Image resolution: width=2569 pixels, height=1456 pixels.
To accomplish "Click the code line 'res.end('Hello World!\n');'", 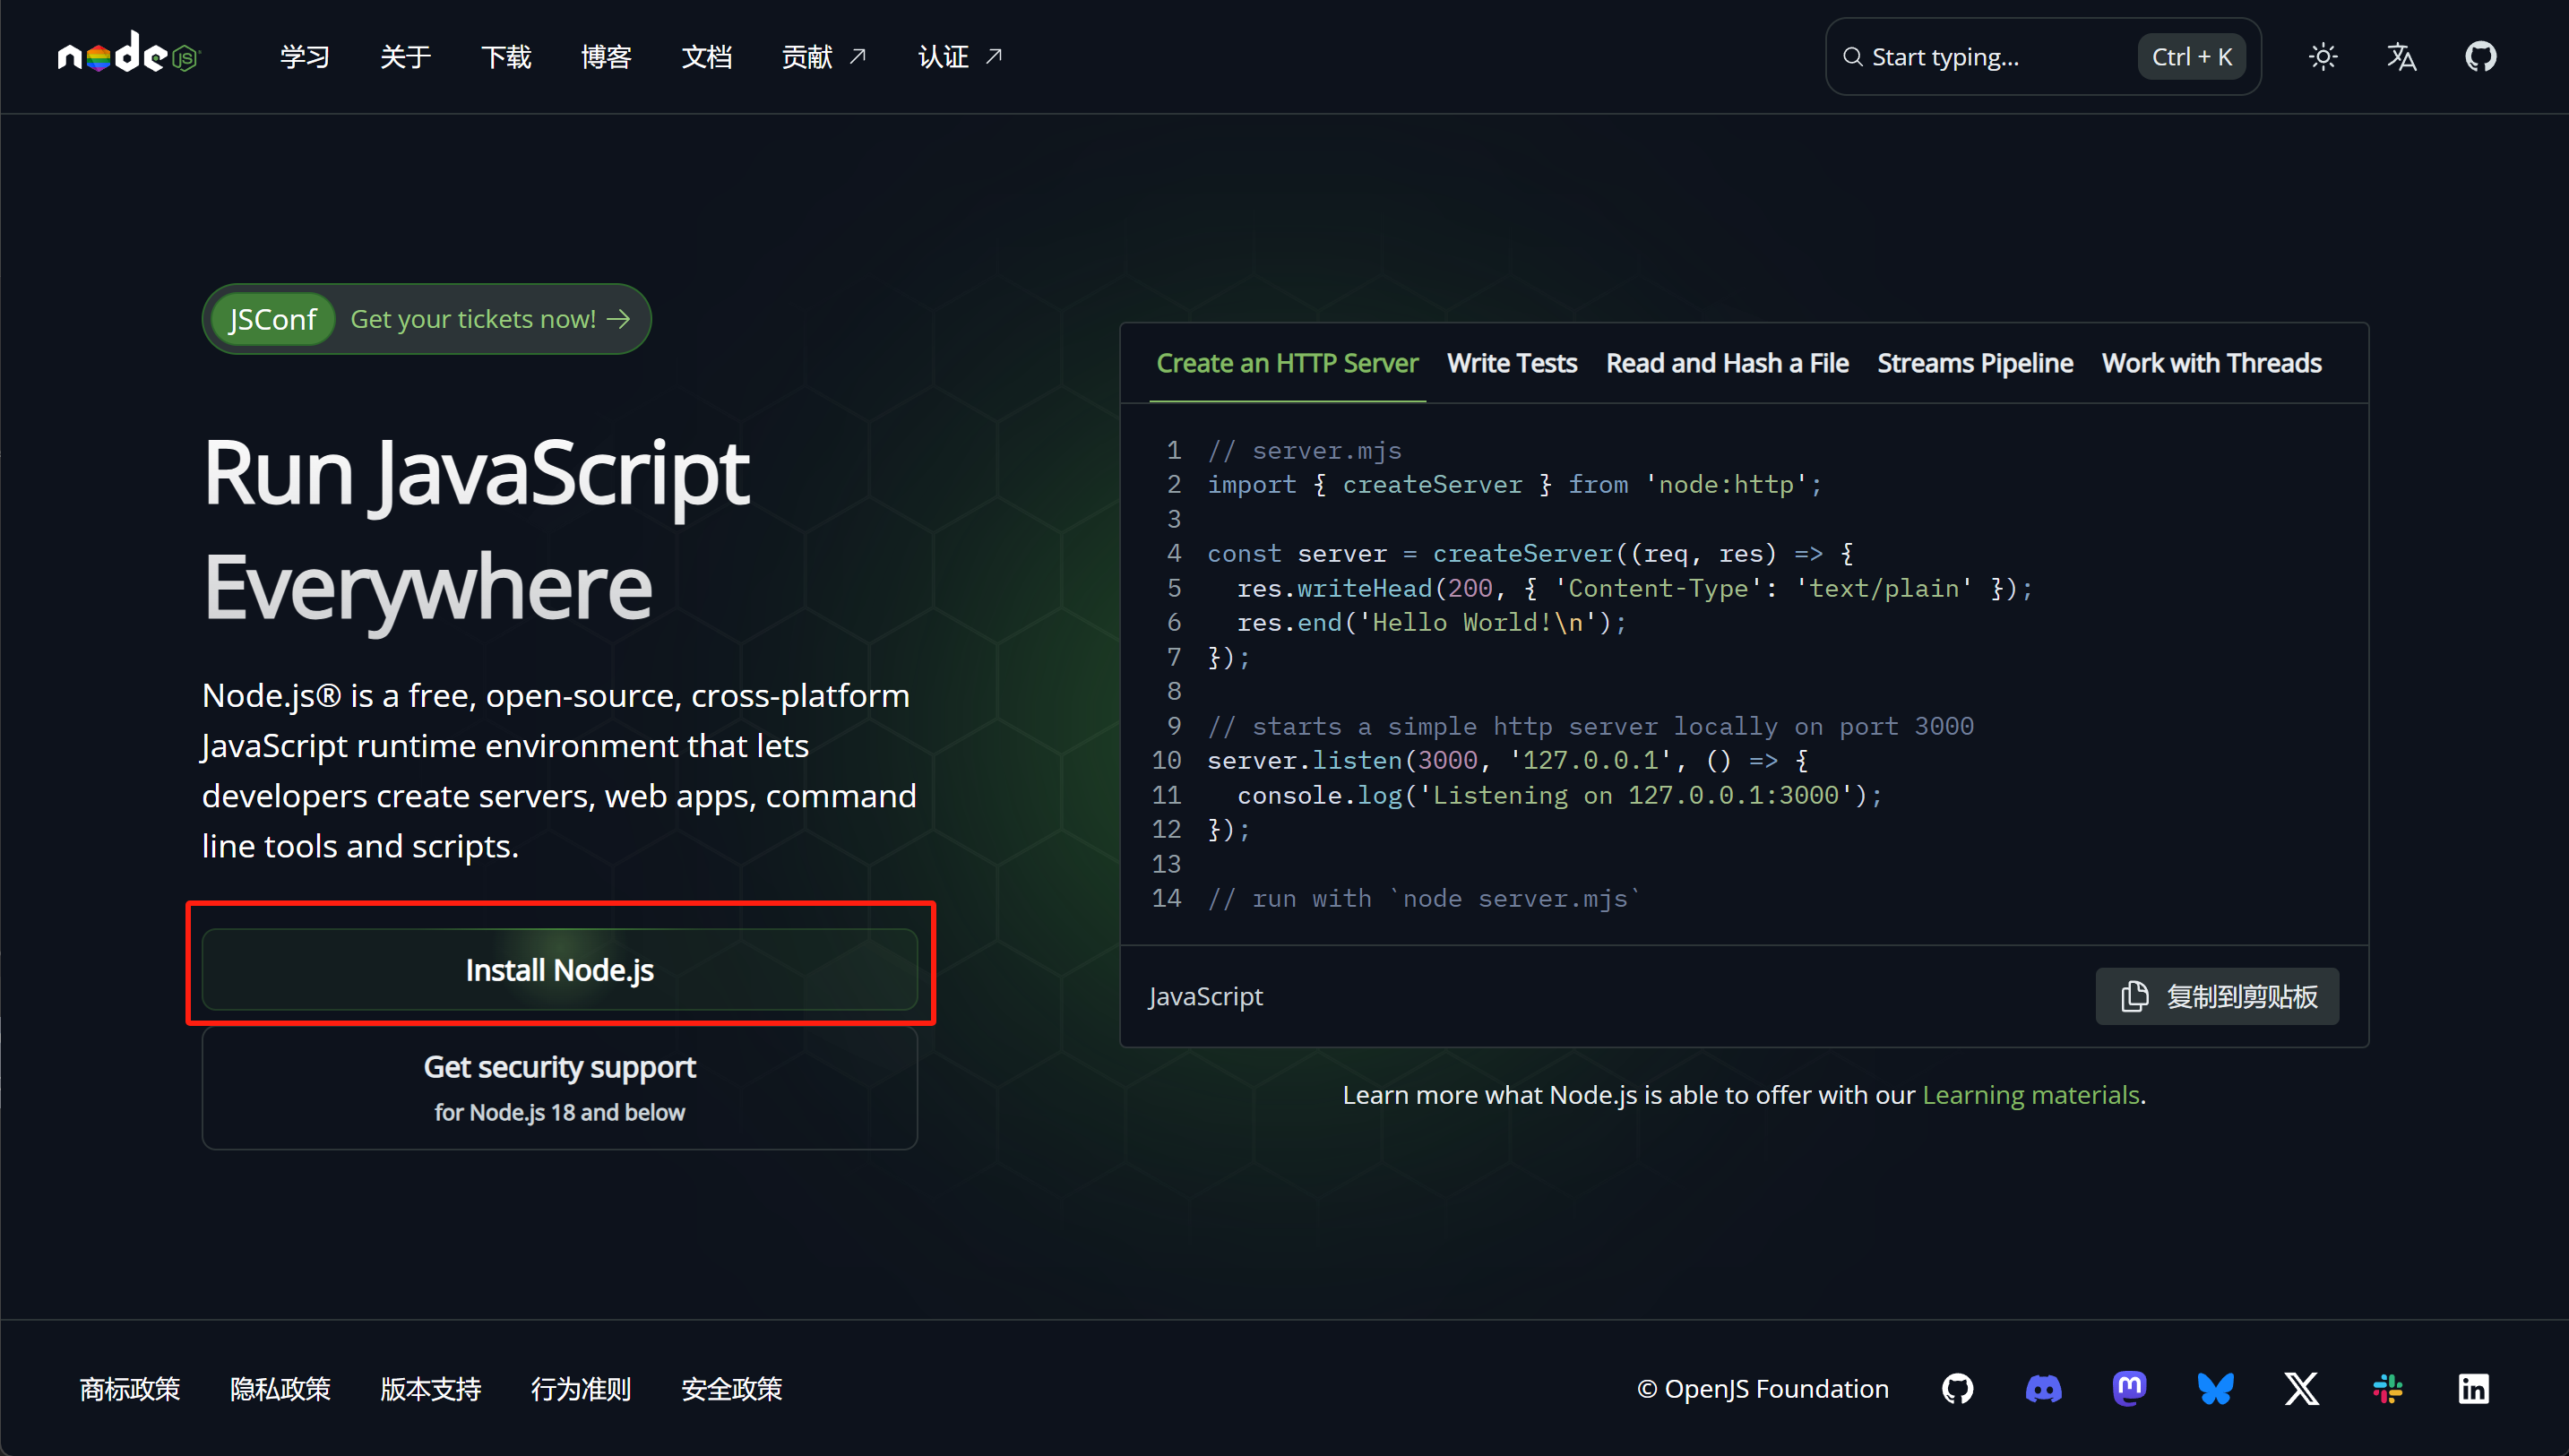I will [1431, 622].
